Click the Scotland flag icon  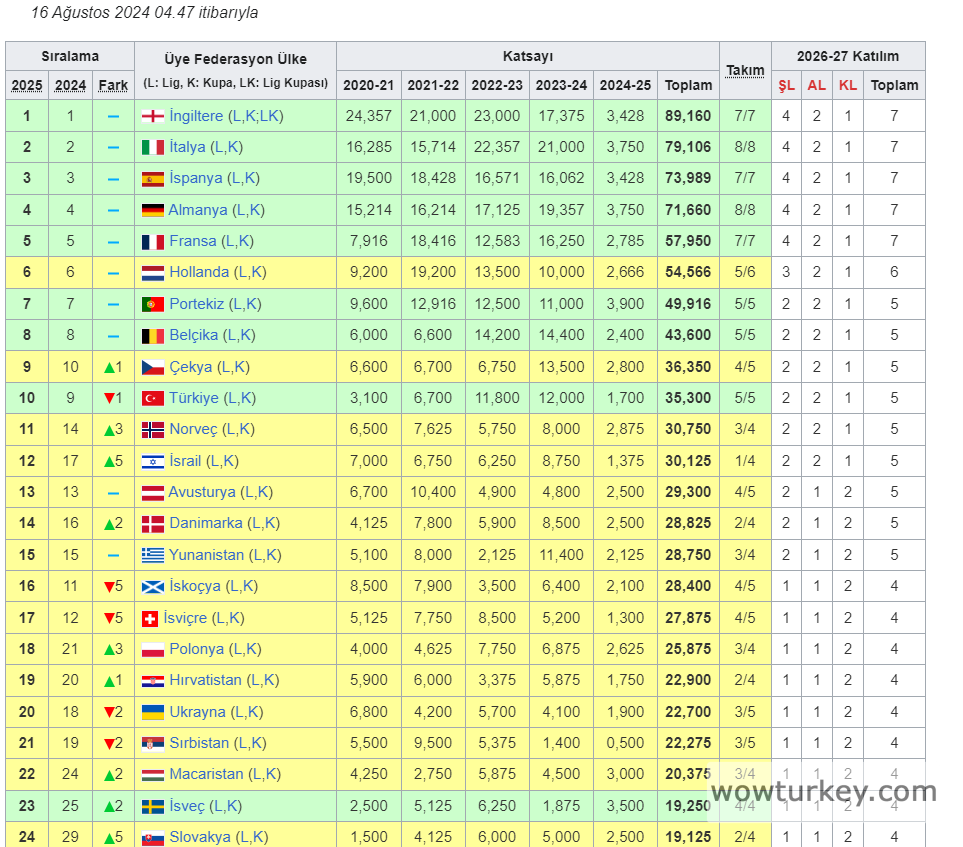[x=152, y=586]
